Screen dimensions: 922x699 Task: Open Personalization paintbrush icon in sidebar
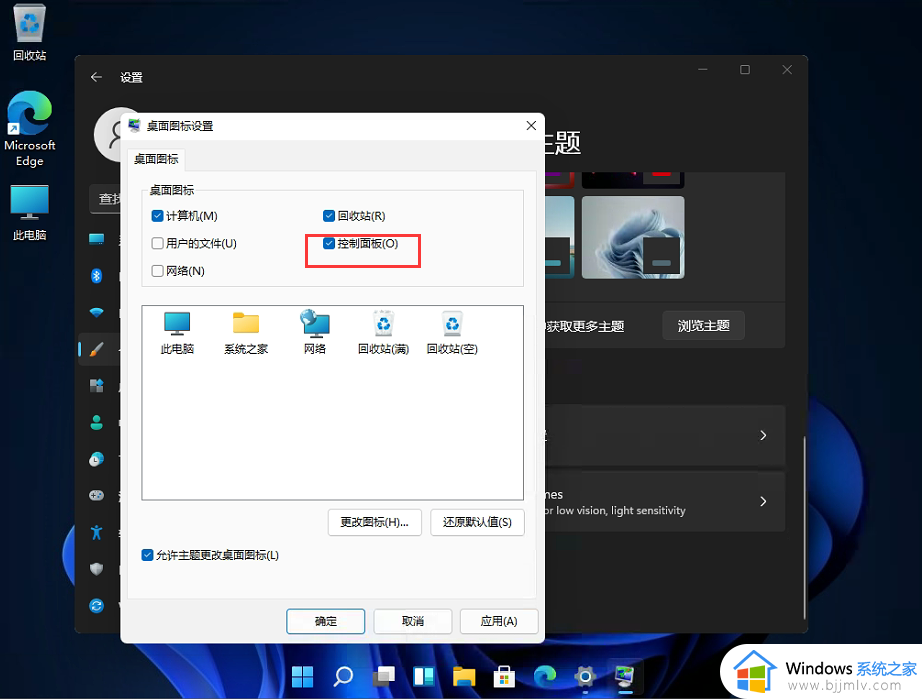pyautogui.click(x=96, y=349)
